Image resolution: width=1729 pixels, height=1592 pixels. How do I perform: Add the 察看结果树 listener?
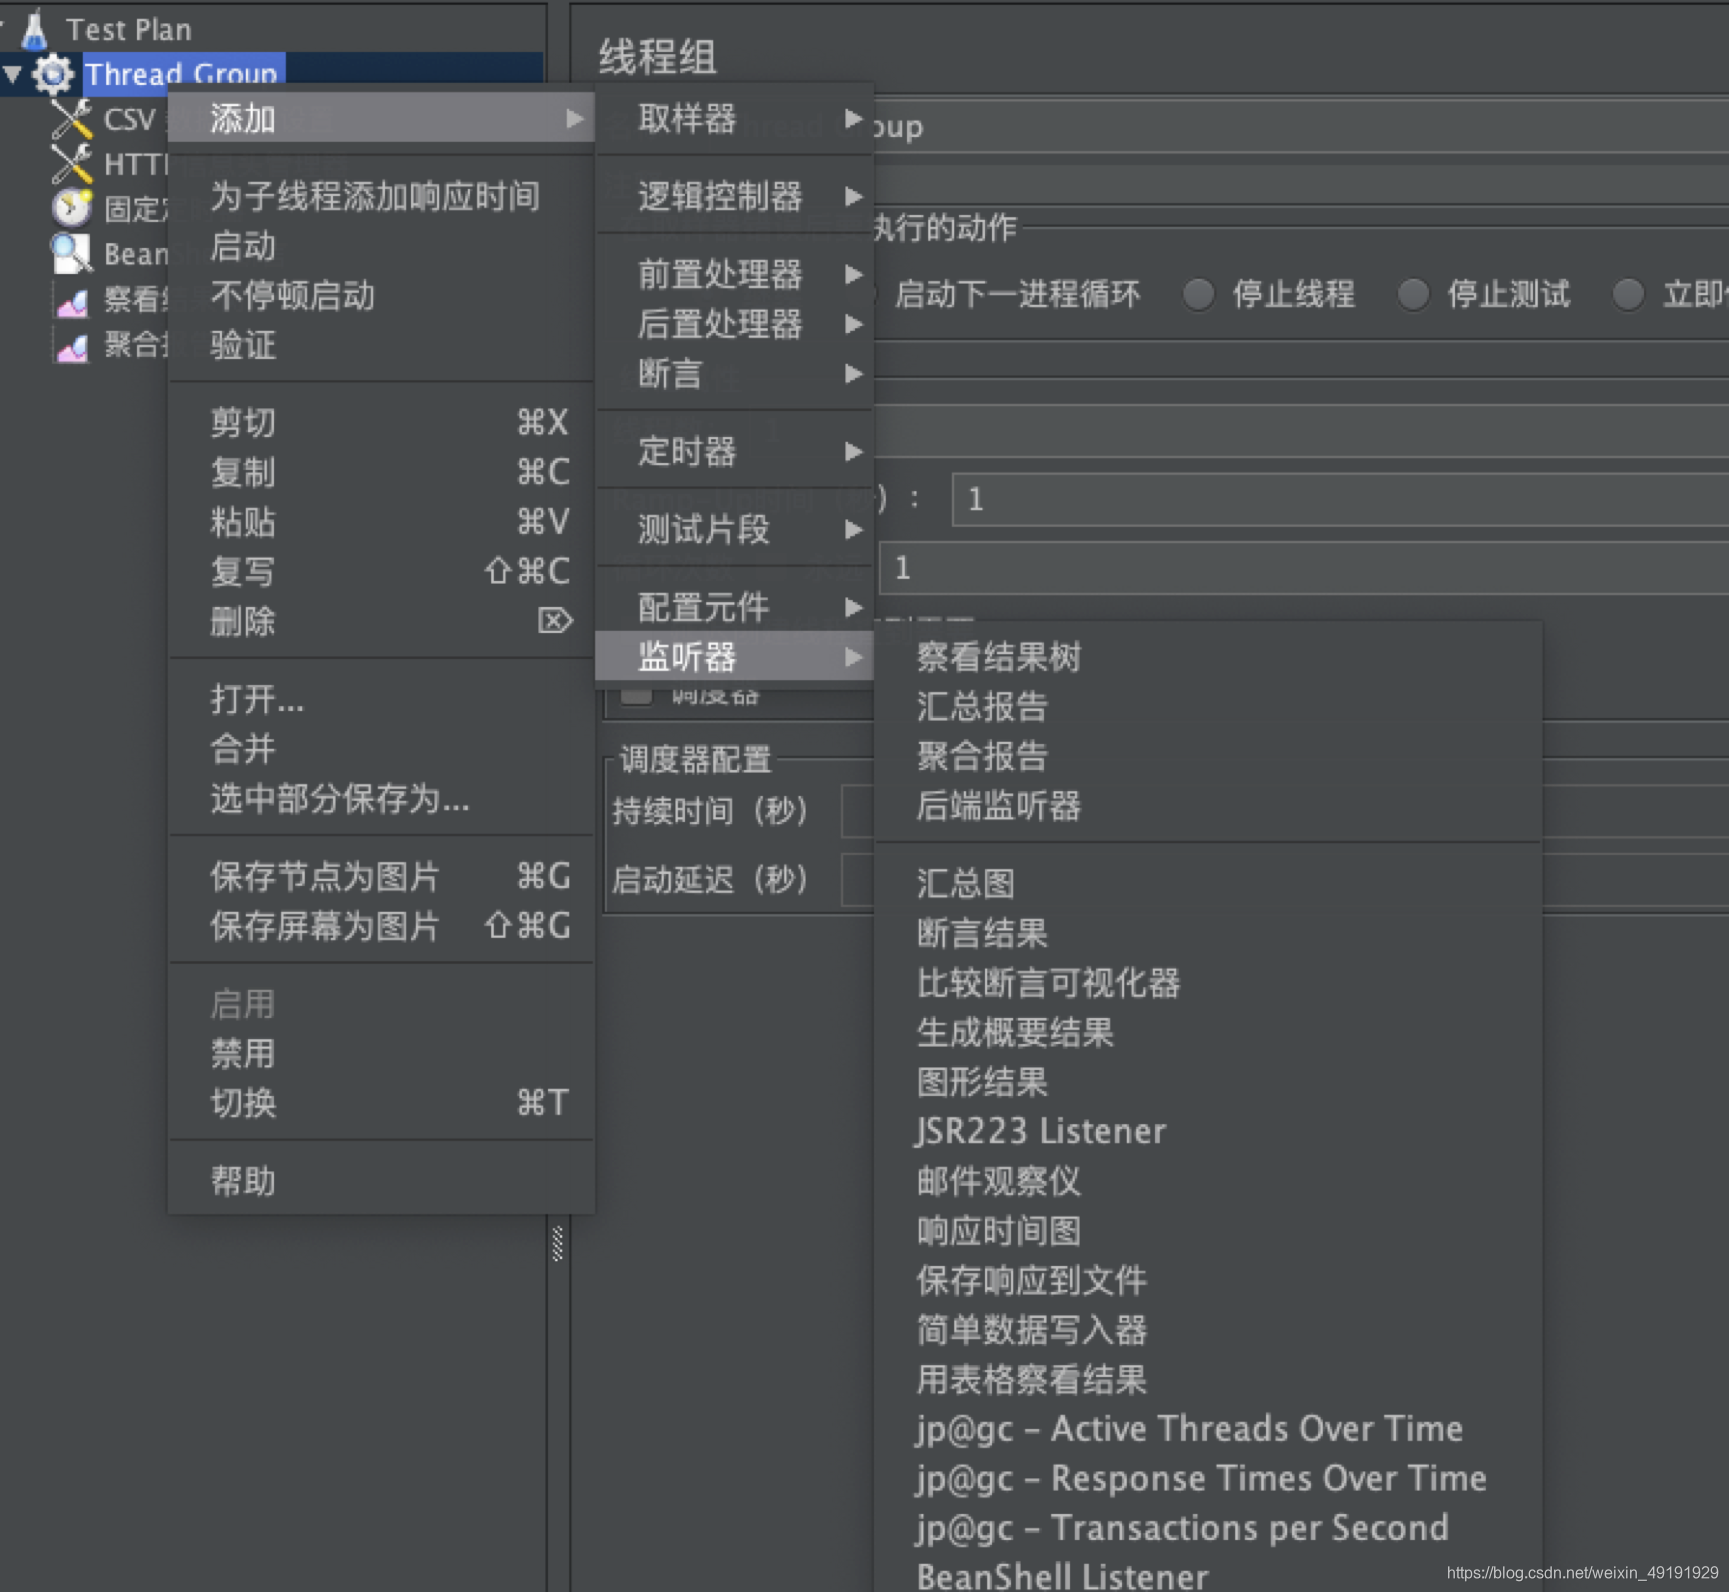(x=1208, y=657)
